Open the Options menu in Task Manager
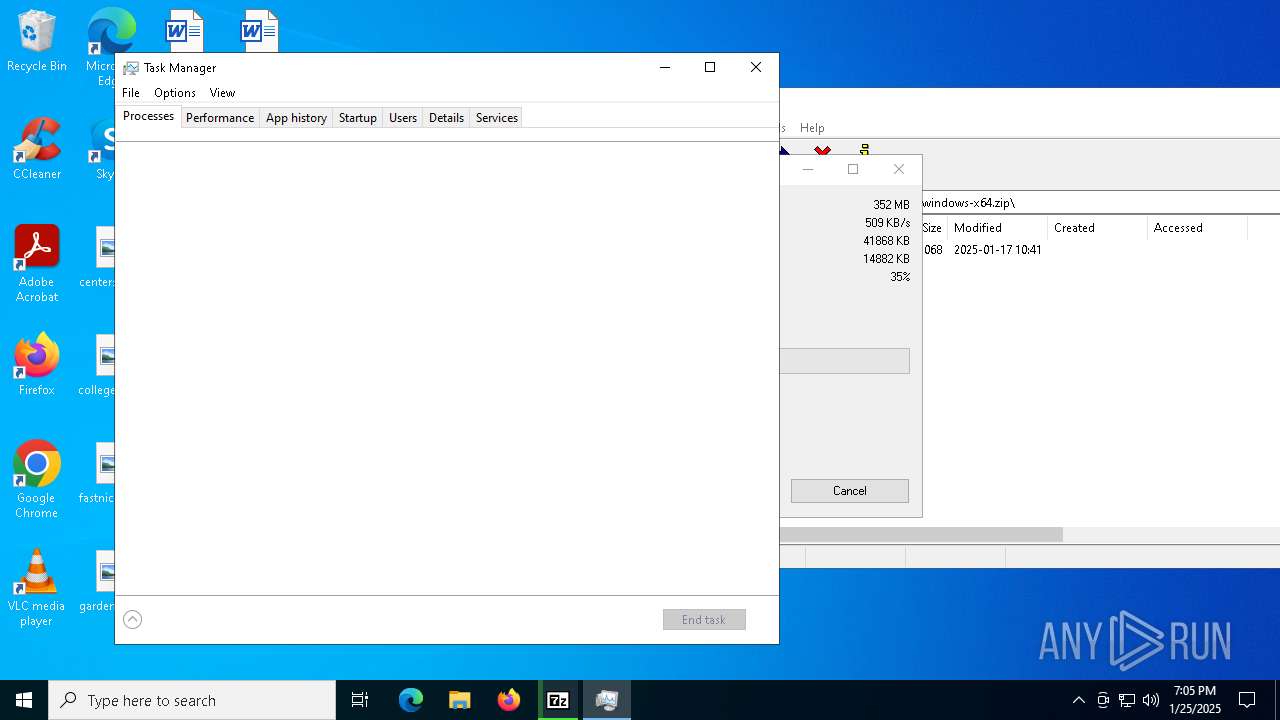 tap(175, 93)
